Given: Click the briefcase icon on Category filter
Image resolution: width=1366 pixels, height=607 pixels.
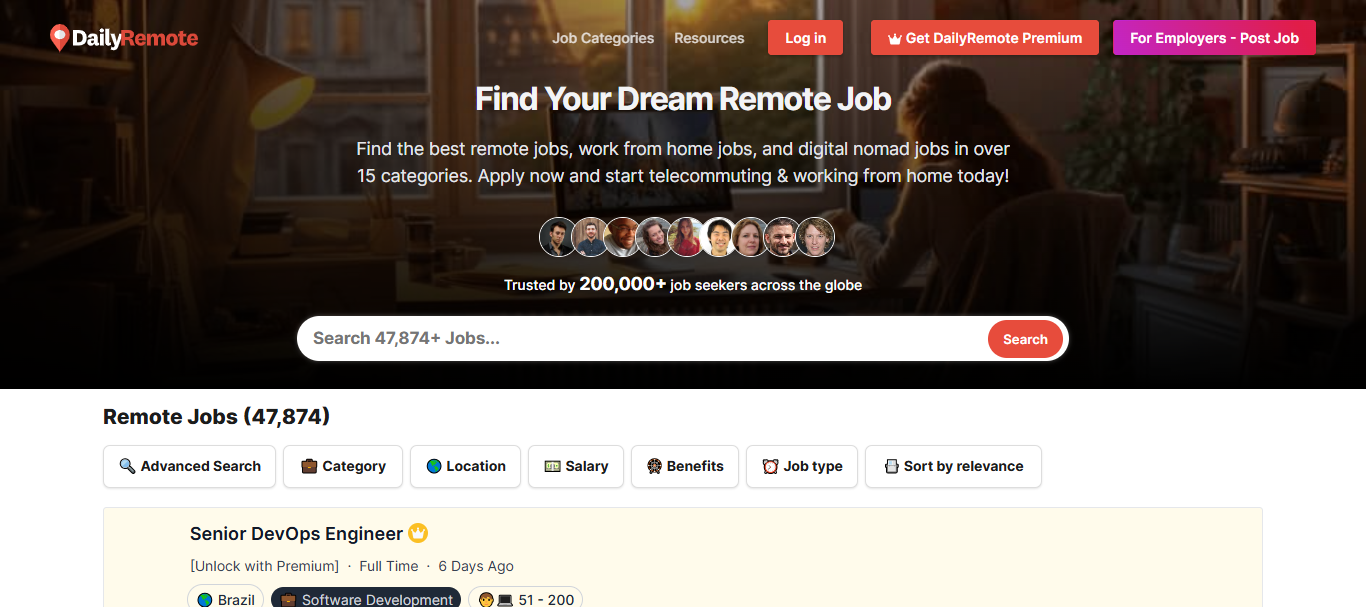Looking at the screenshot, I should pyautogui.click(x=309, y=466).
